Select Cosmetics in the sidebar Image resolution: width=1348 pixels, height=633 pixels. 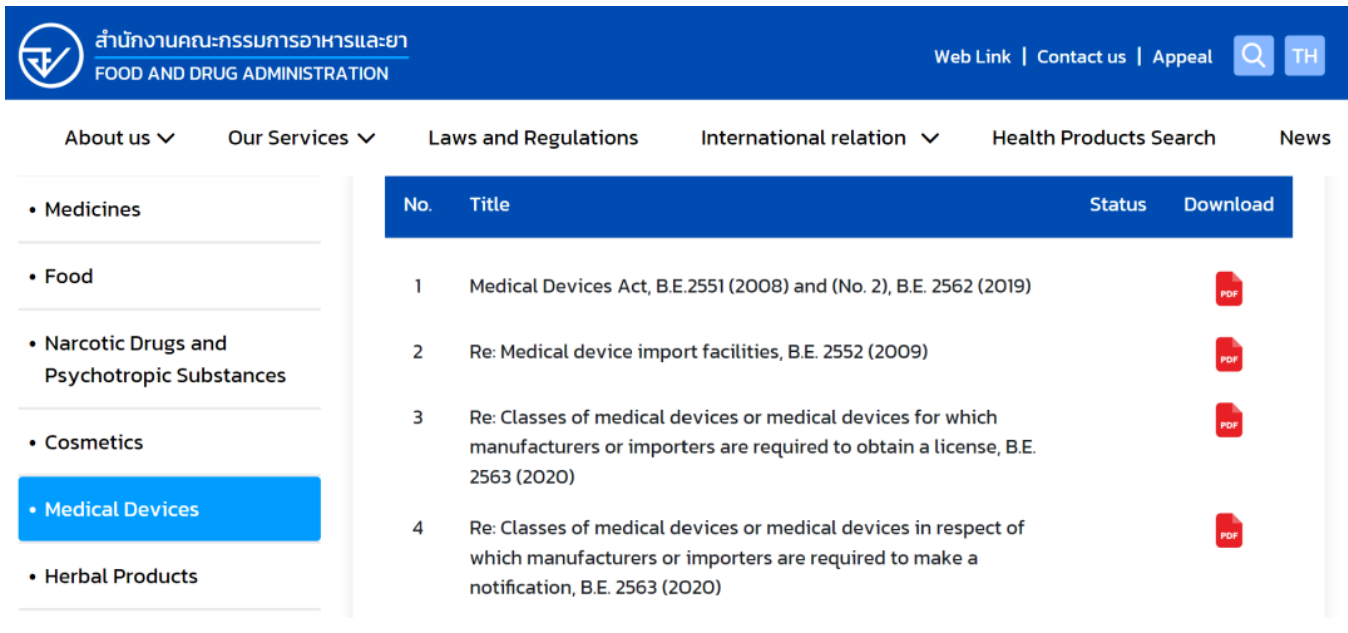tap(94, 442)
